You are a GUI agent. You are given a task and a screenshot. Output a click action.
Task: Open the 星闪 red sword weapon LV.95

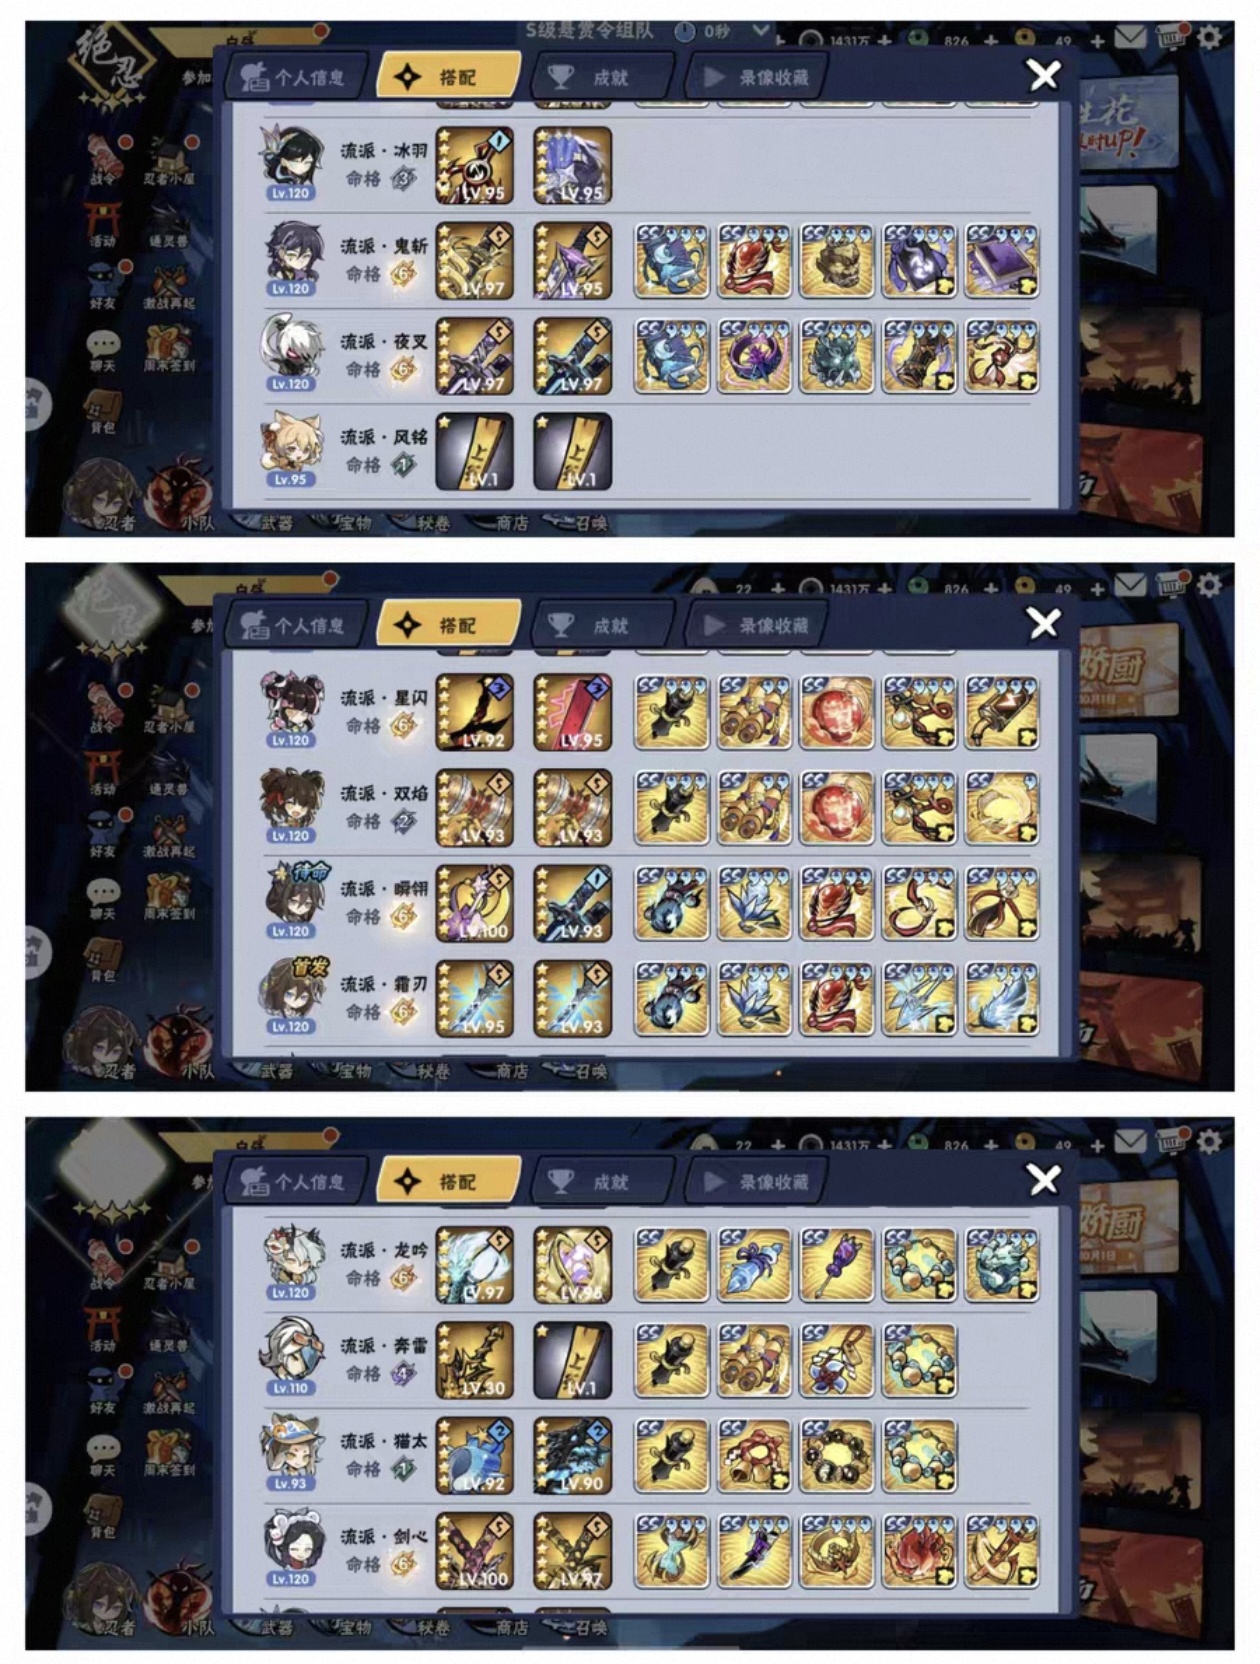coord(572,712)
